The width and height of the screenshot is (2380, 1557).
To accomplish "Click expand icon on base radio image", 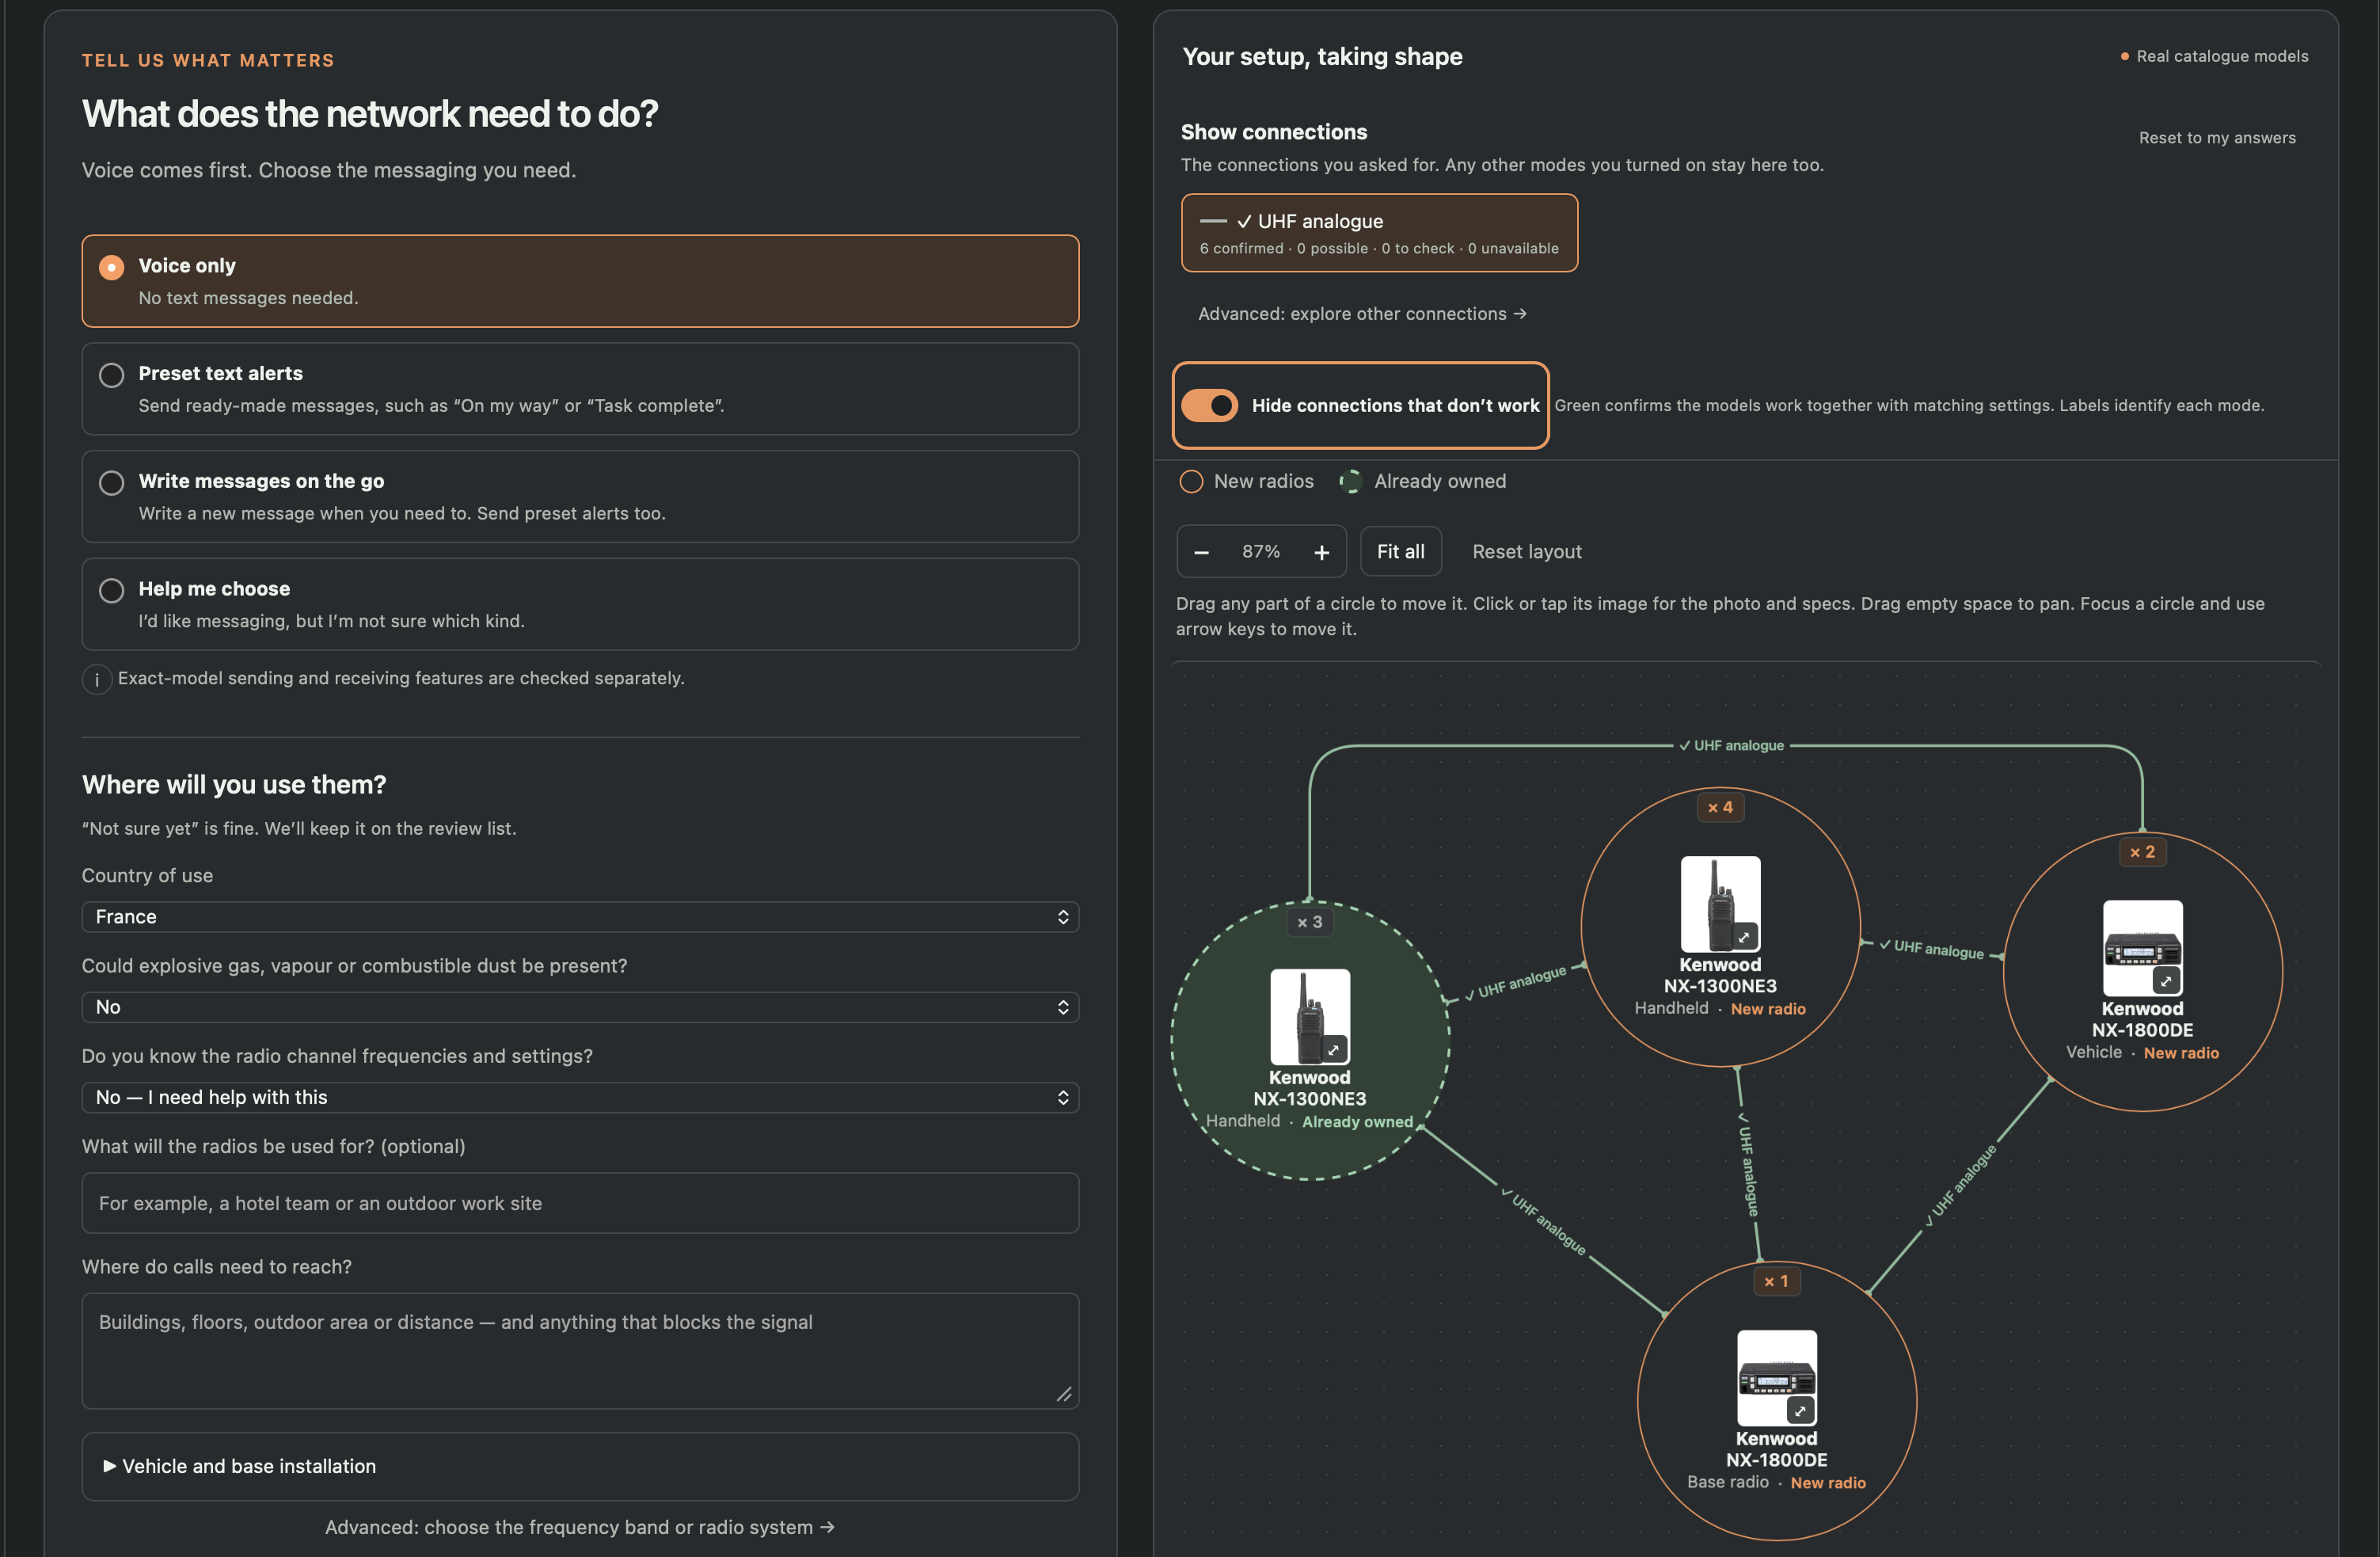I will [x=1800, y=1411].
